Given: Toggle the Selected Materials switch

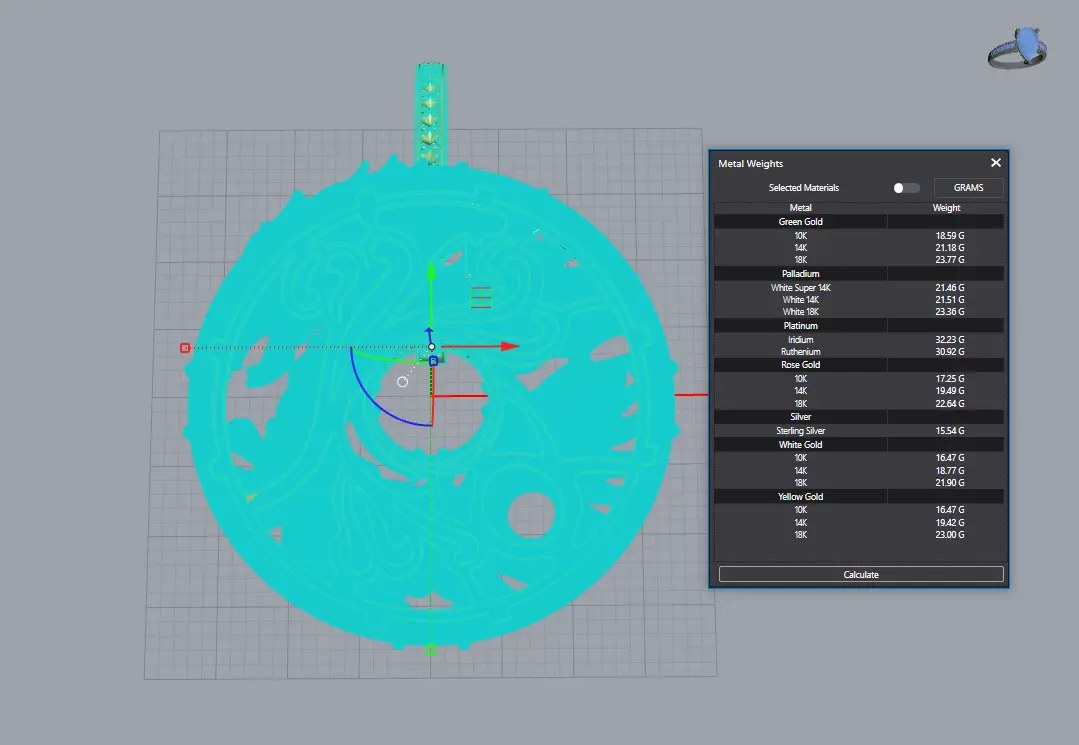Looking at the screenshot, I should point(906,188).
